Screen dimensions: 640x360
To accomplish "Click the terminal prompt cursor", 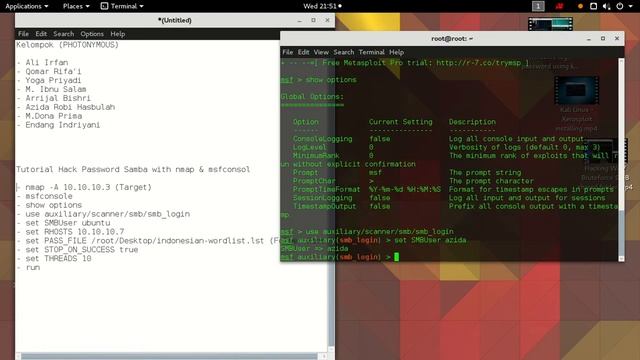I will (x=396, y=257).
